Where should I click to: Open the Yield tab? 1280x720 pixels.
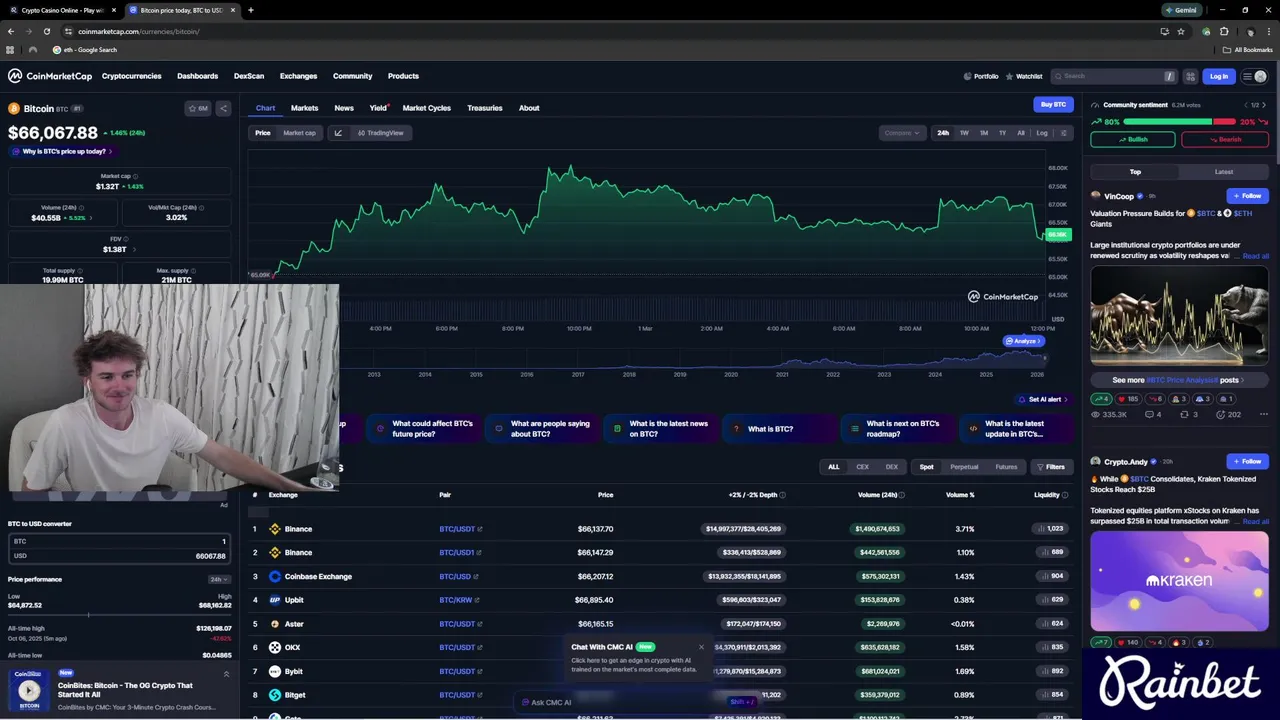coord(378,108)
